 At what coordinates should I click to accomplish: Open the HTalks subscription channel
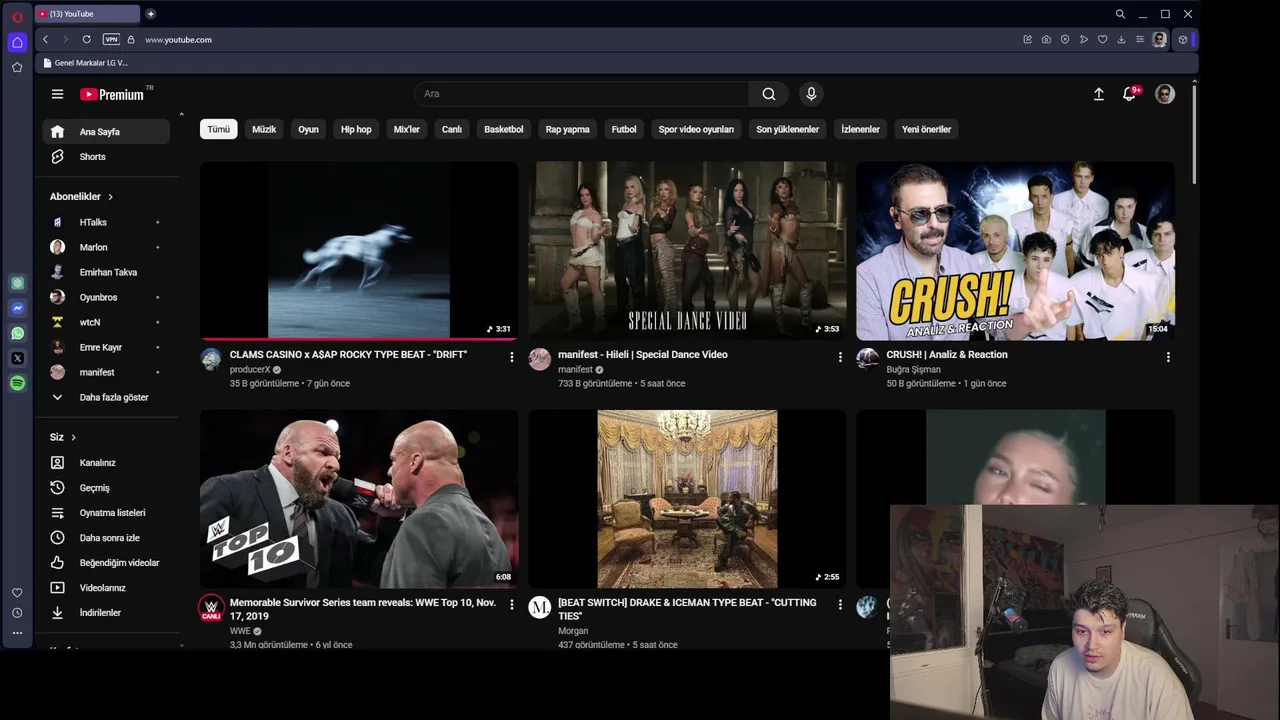pyautogui.click(x=107, y=222)
